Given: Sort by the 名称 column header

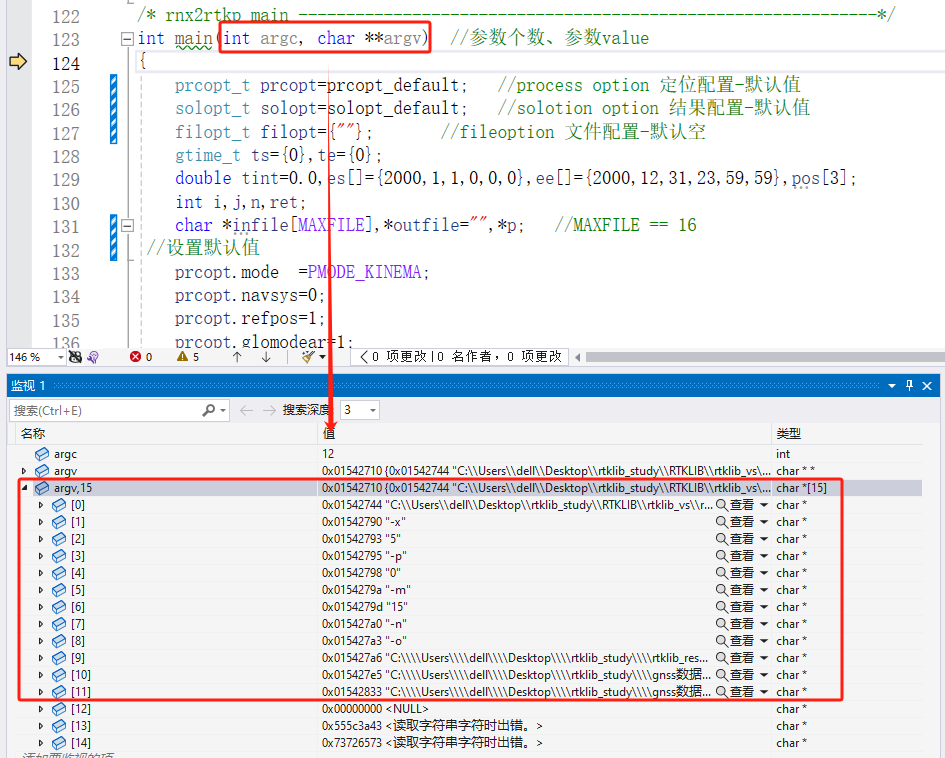Looking at the screenshot, I should [33, 434].
